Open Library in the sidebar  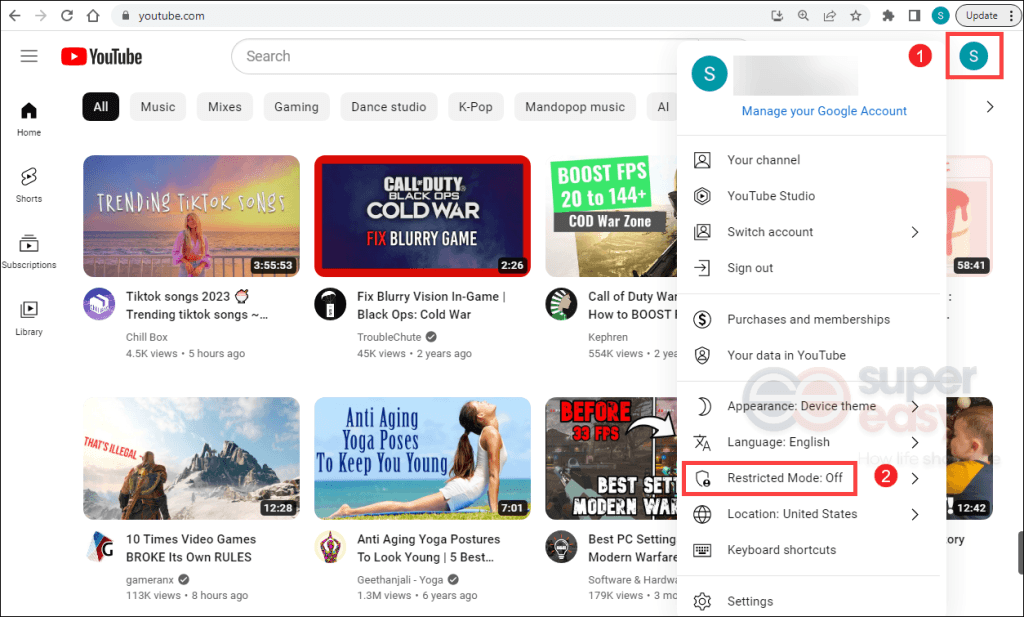(x=29, y=319)
